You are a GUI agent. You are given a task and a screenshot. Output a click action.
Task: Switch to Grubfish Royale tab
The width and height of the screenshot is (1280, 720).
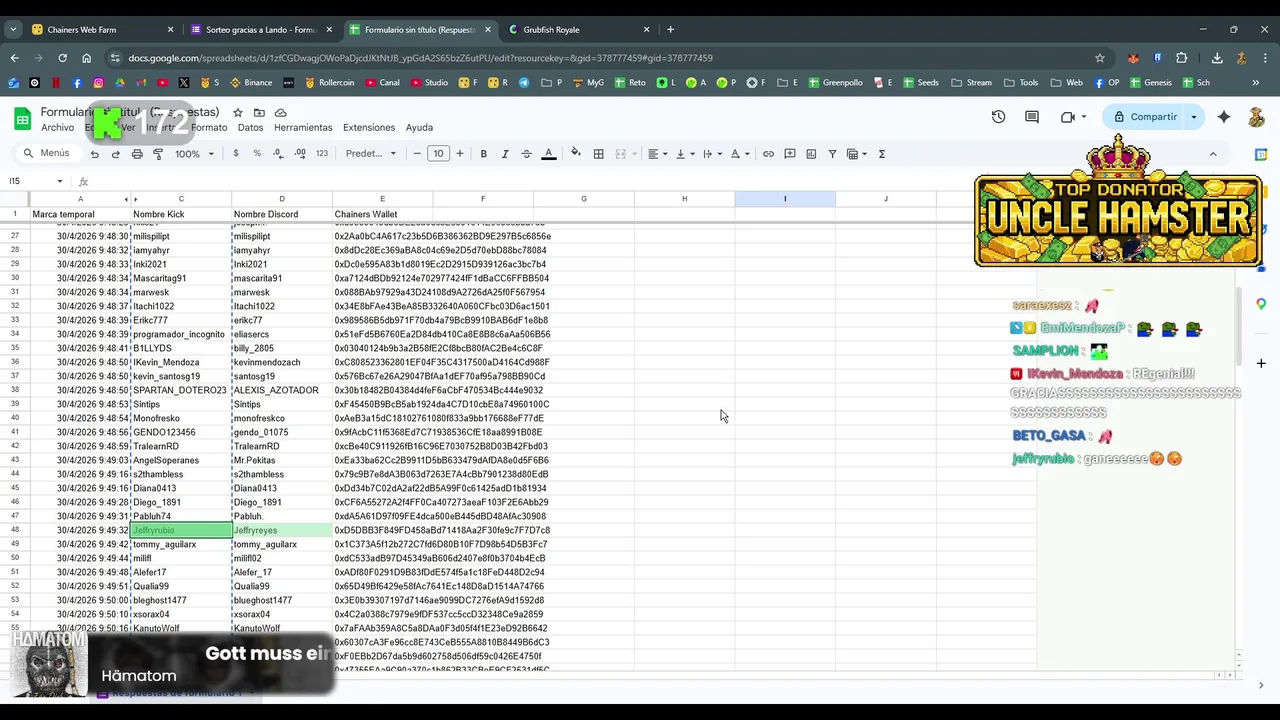[x=578, y=30]
